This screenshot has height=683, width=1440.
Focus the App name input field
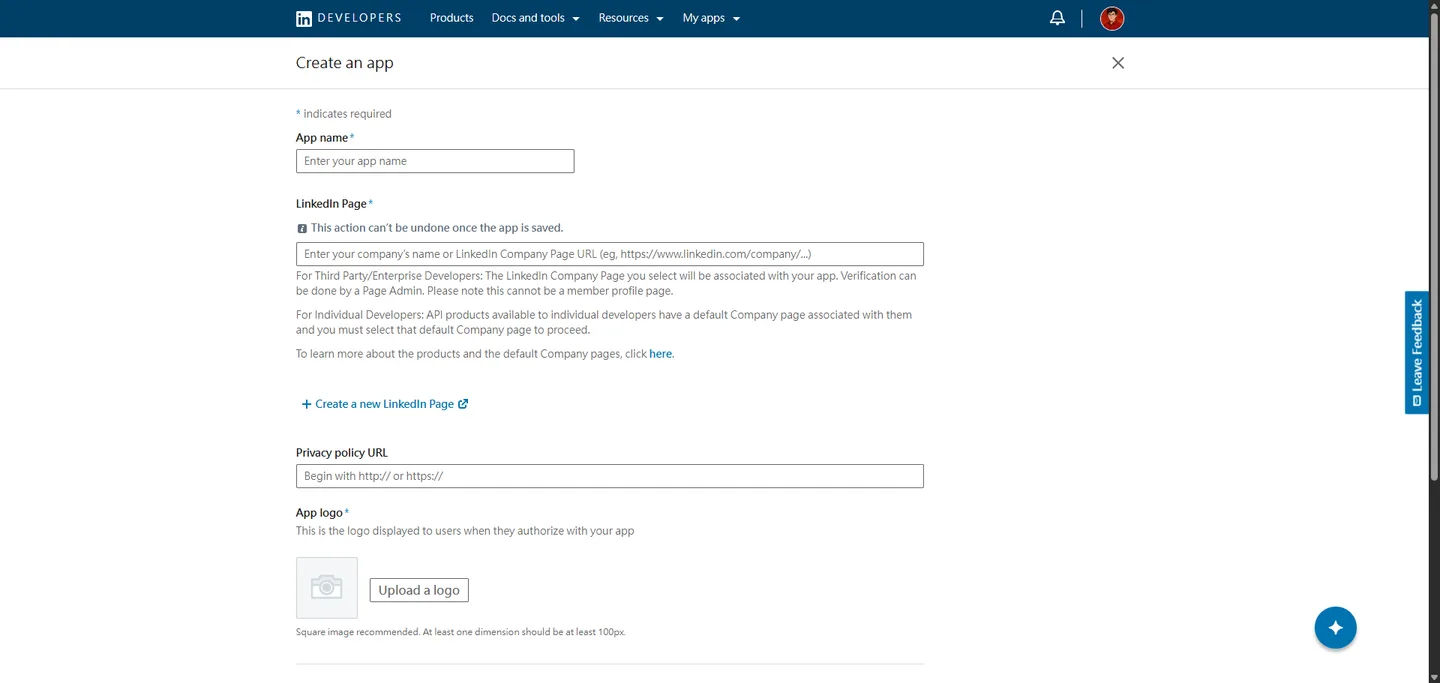435,161
